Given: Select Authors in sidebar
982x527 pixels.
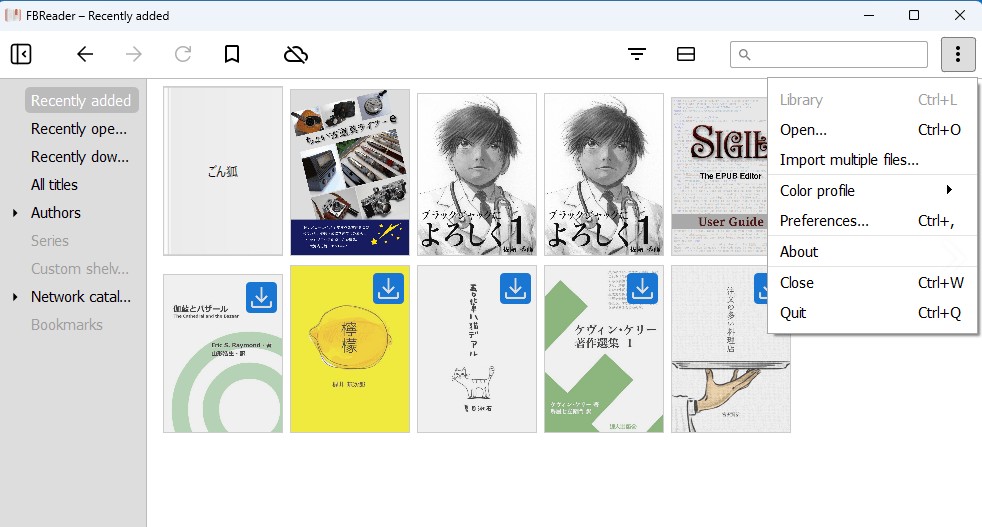Looking at the screenshot, I should click(56, 213).
